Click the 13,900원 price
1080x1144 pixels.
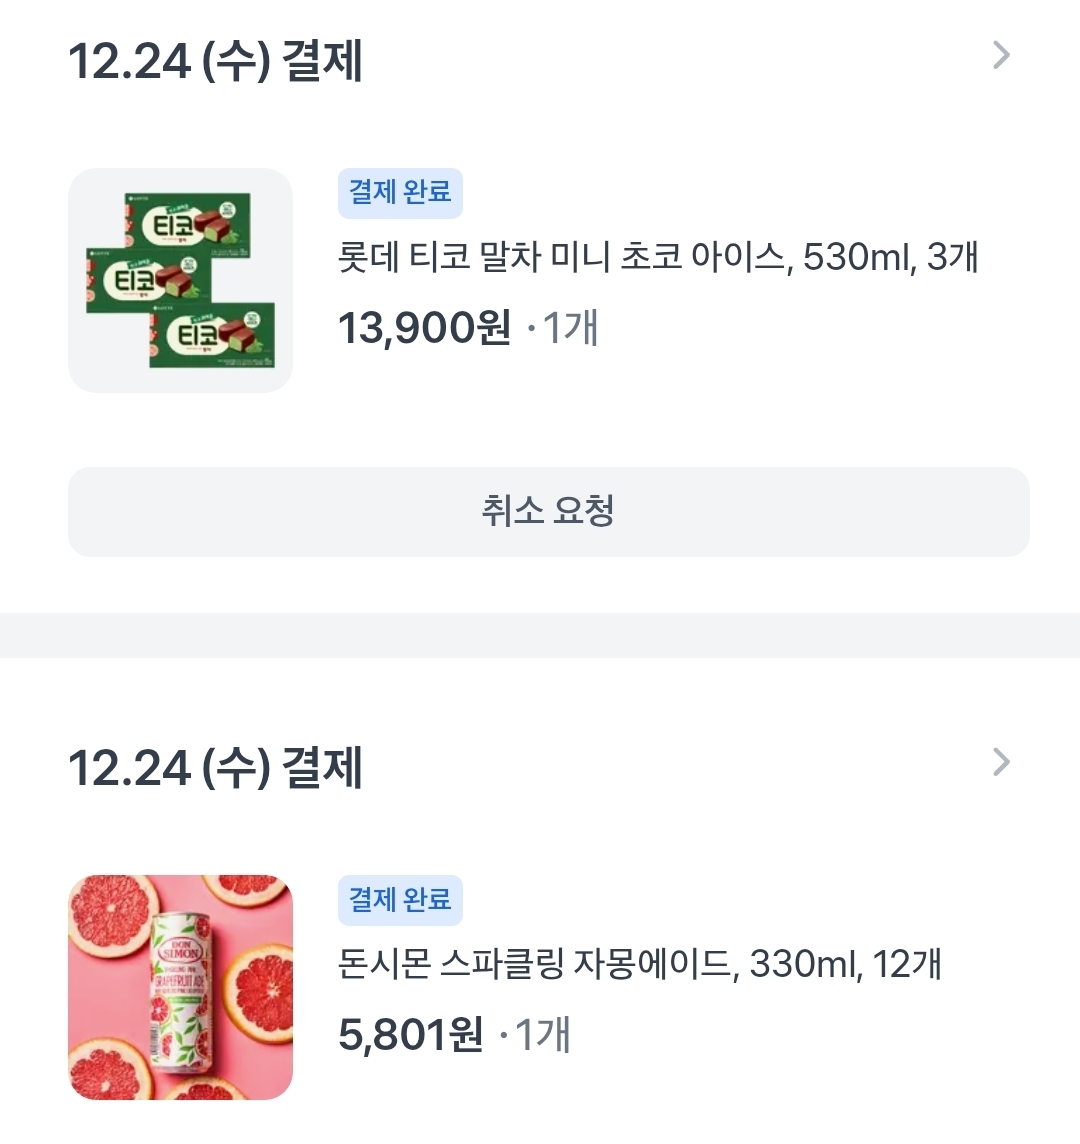tap(424, 328)
